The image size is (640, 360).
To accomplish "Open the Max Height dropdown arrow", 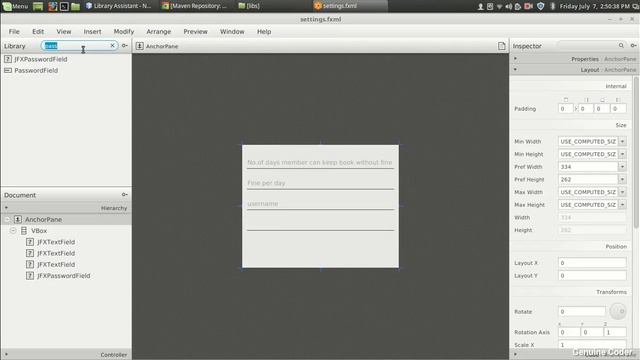I will coord(622,205).
